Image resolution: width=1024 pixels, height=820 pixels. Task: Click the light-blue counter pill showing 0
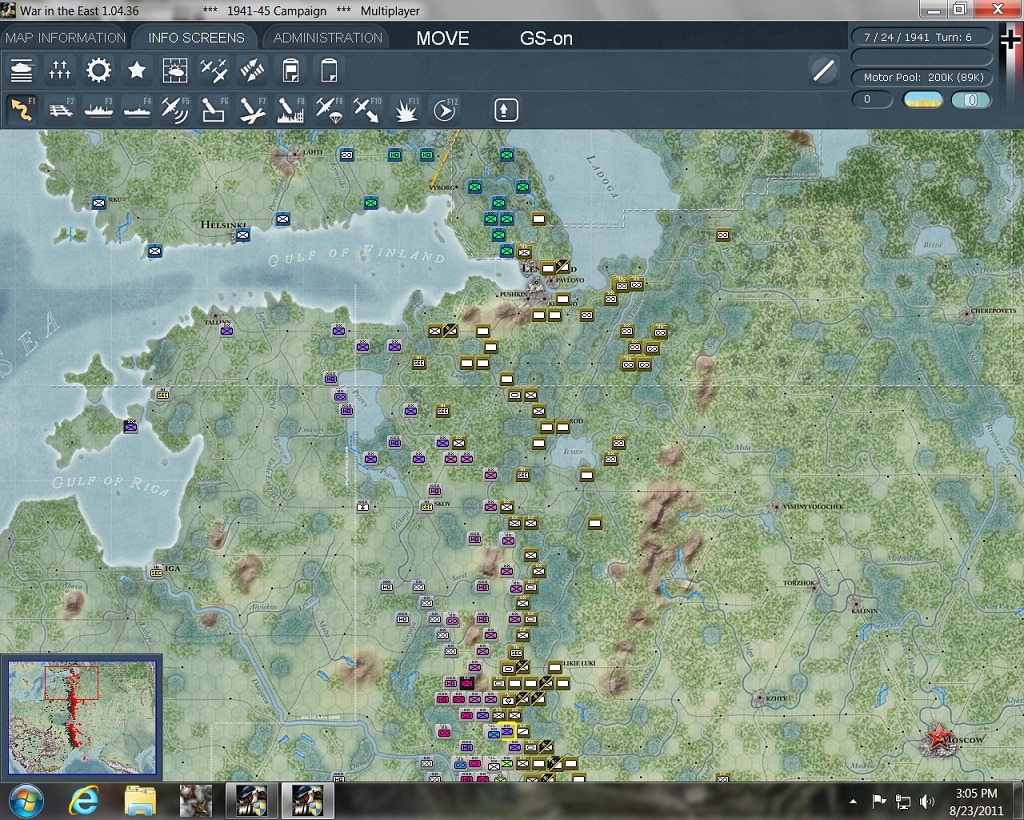(971, 100)
